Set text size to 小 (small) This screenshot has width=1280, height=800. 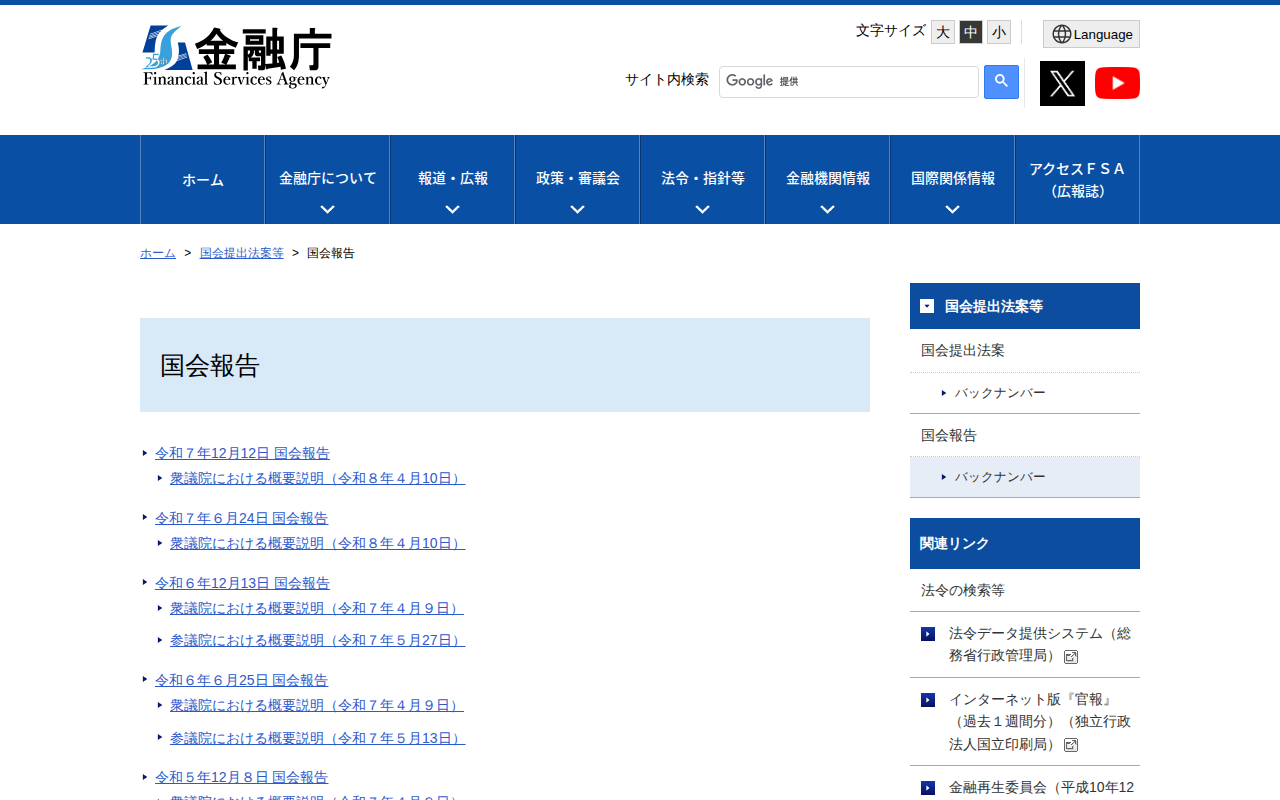pos(999,32)
